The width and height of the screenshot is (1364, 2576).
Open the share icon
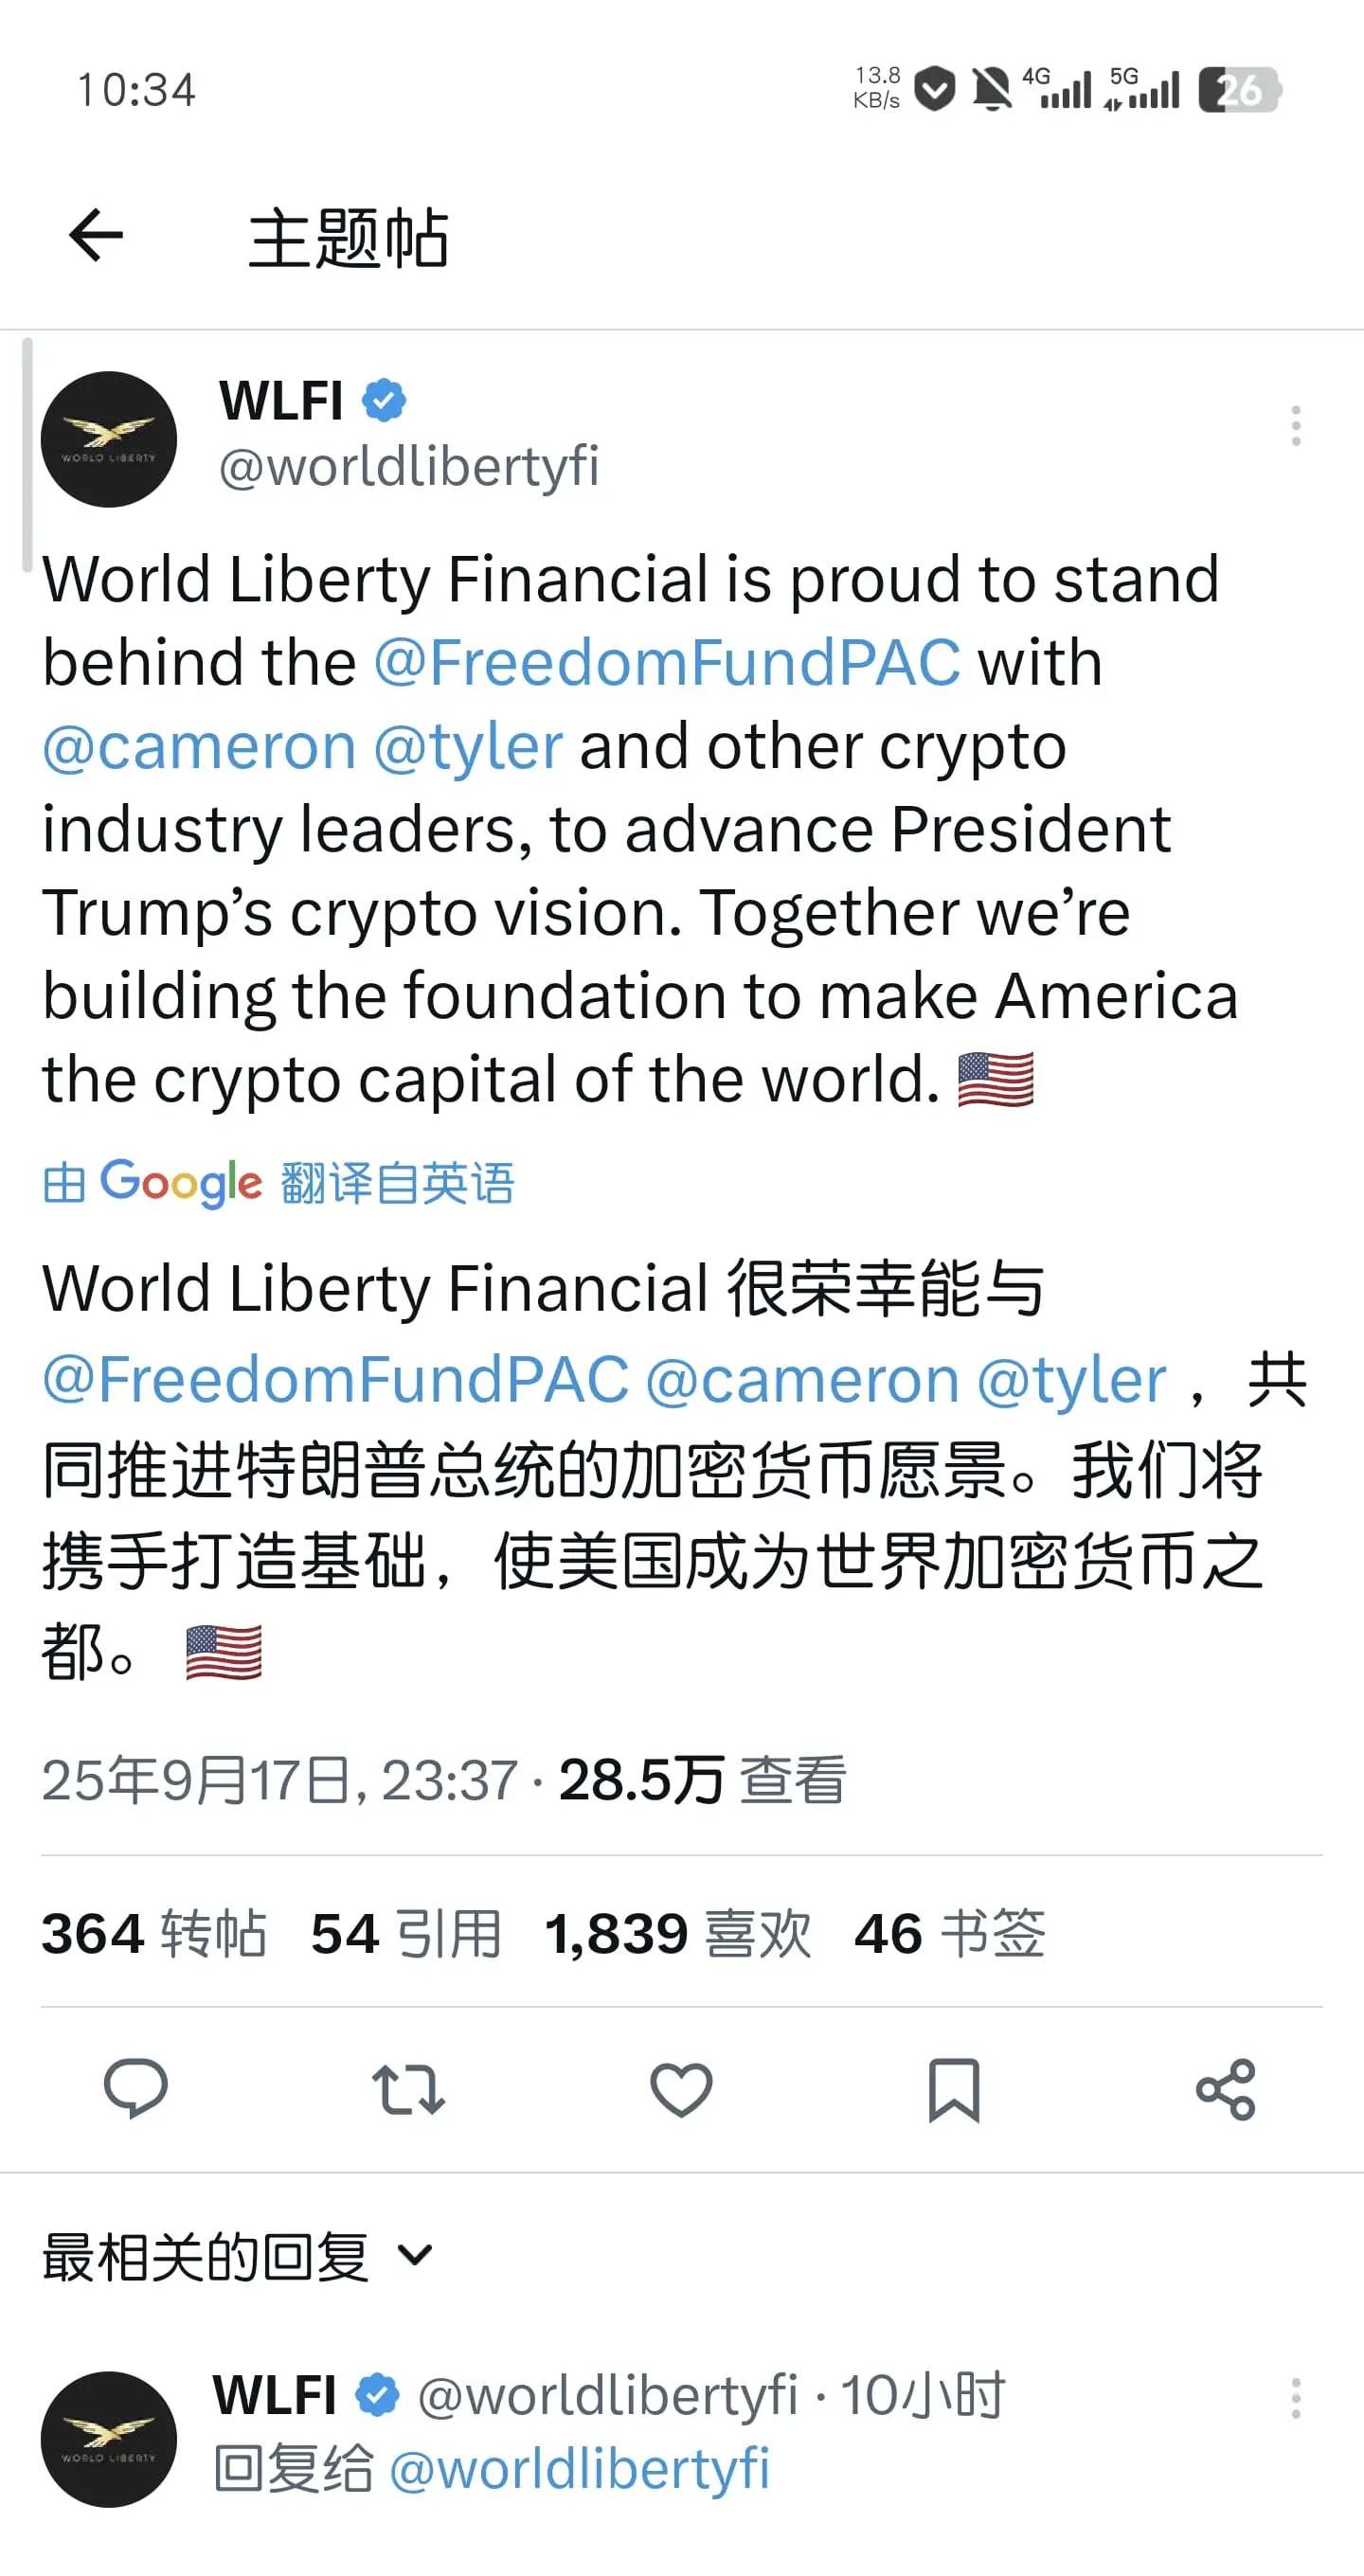pyautogui.click(x=1226, y=2089)
